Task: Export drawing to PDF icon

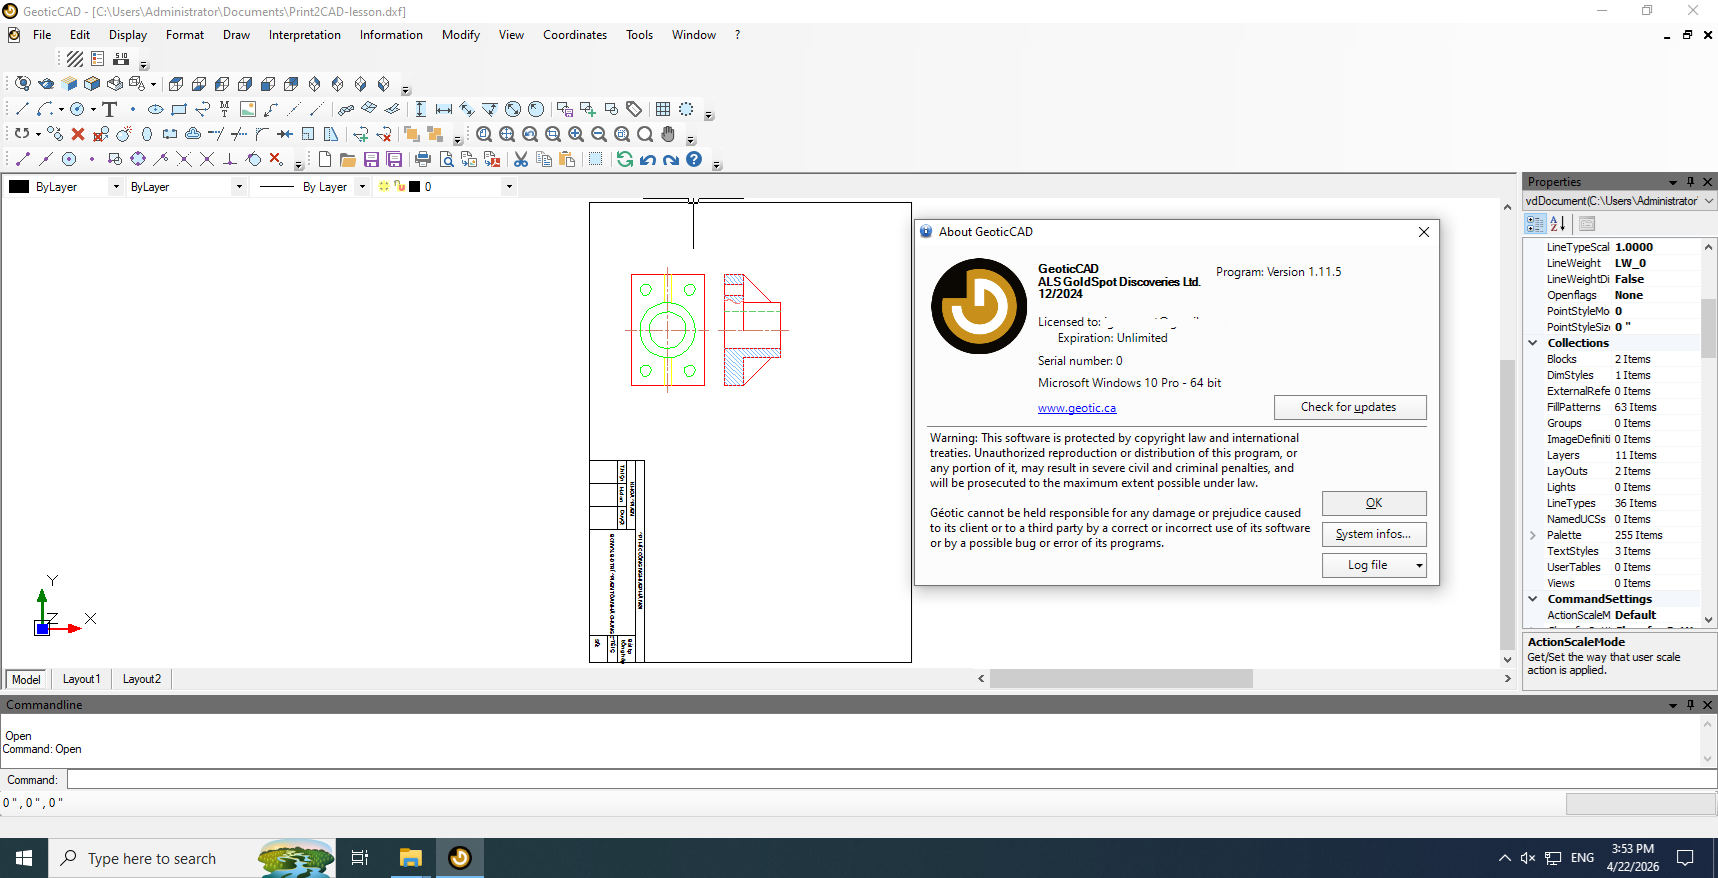Action: tap(492, 159)
